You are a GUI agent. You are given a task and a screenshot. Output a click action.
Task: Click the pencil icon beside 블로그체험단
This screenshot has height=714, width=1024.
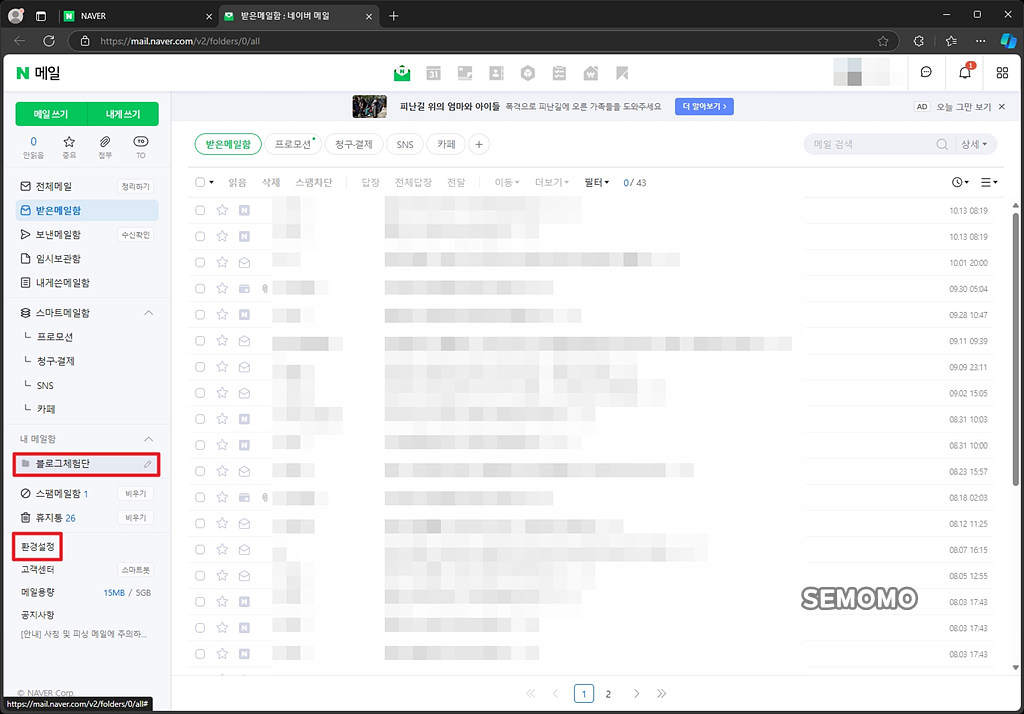(x=148, y=464)
